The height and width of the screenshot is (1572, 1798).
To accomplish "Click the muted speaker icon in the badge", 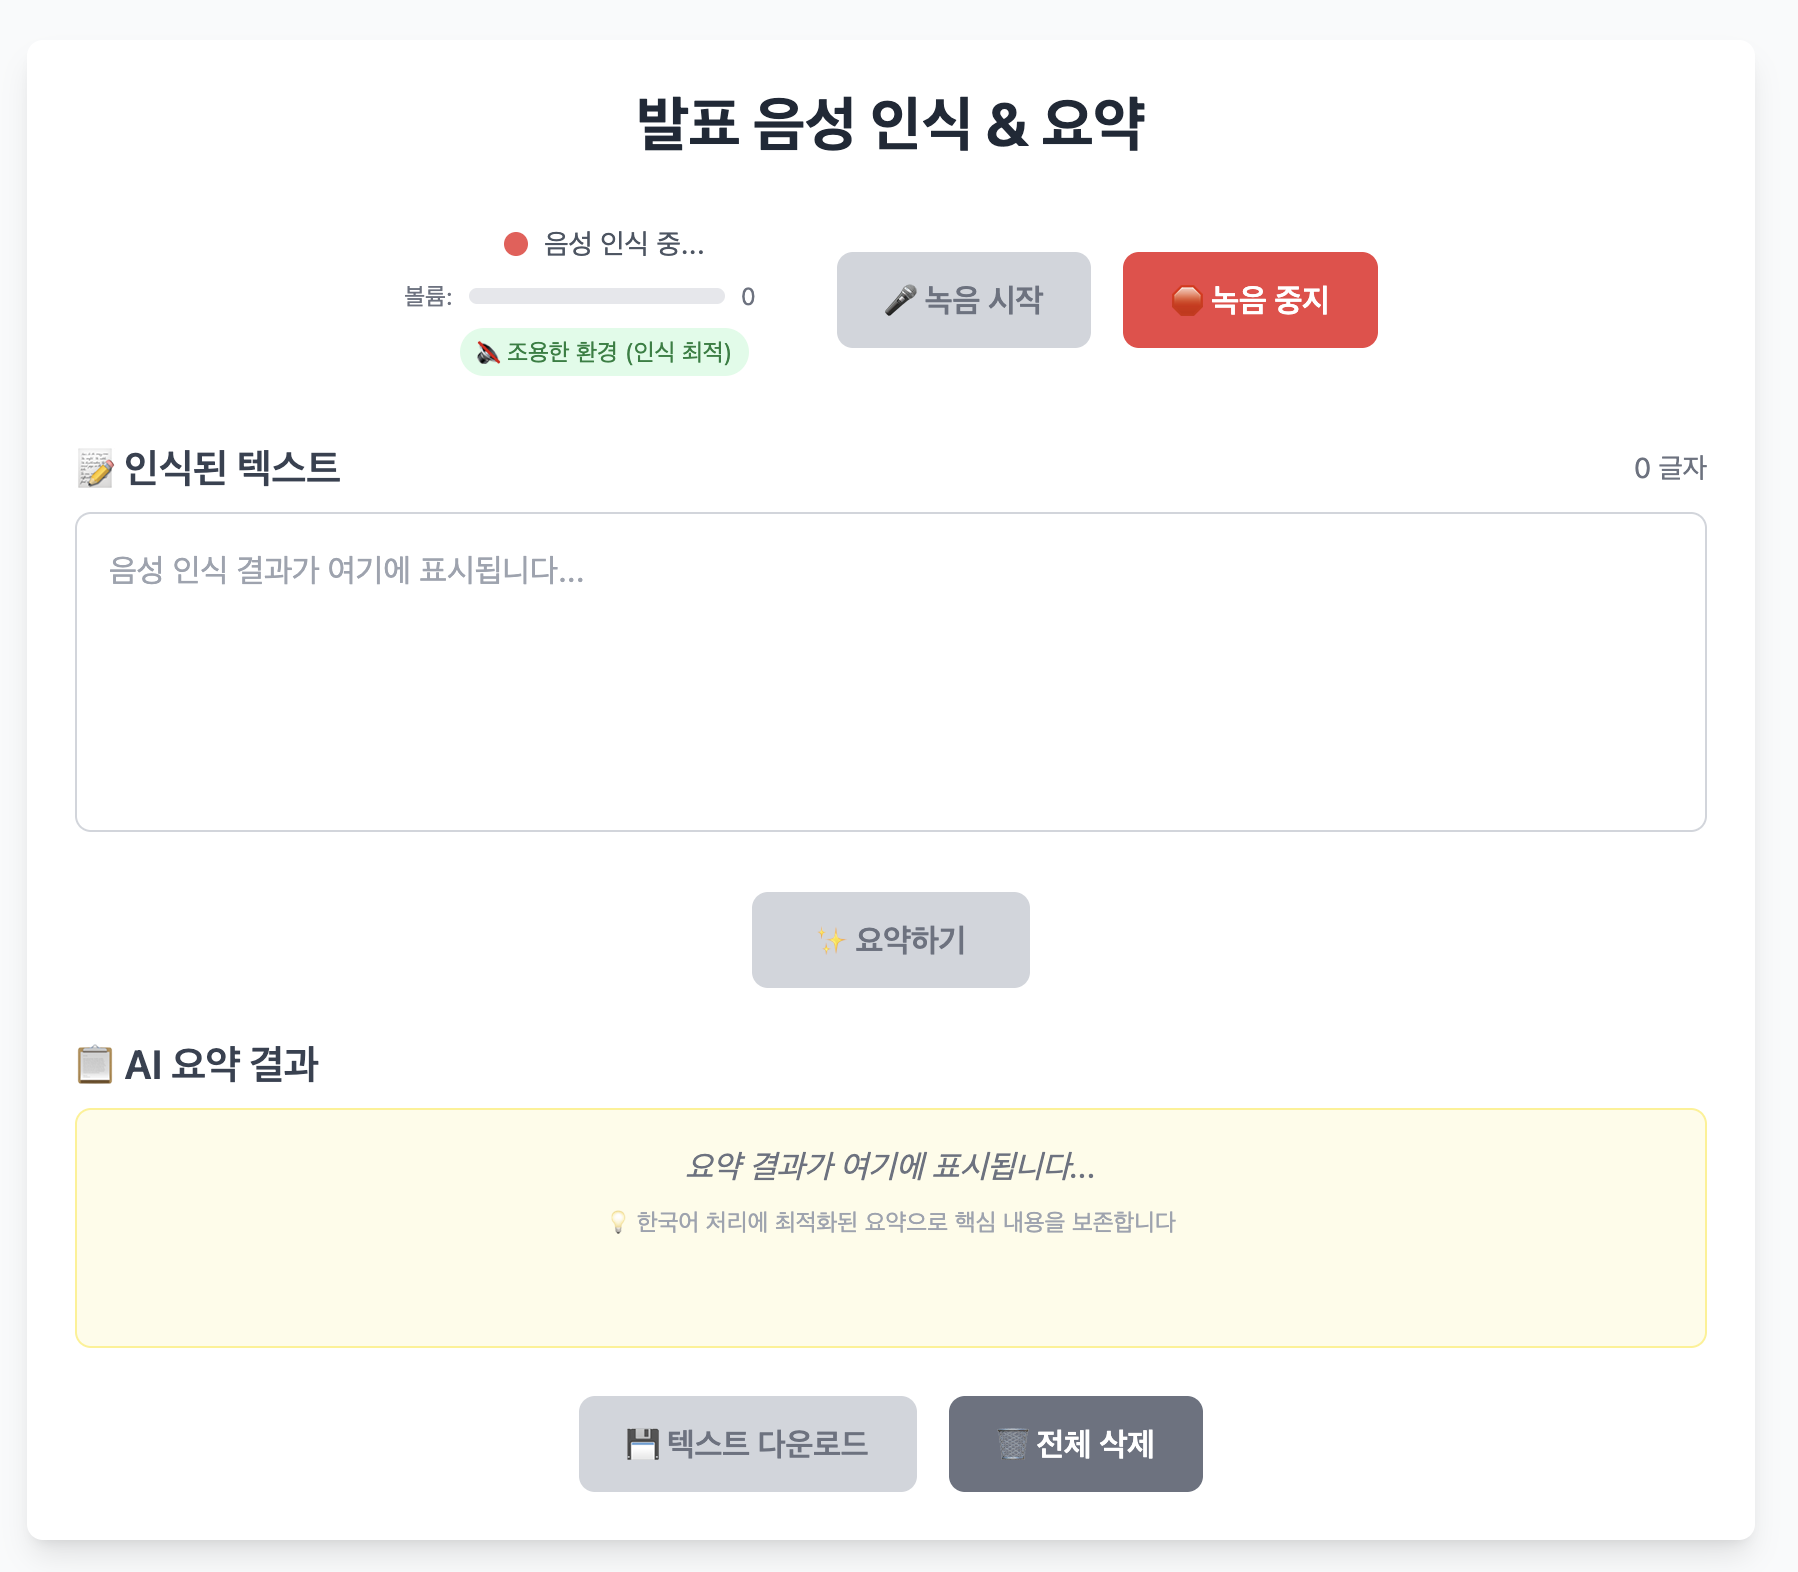I will click(488, 352).
